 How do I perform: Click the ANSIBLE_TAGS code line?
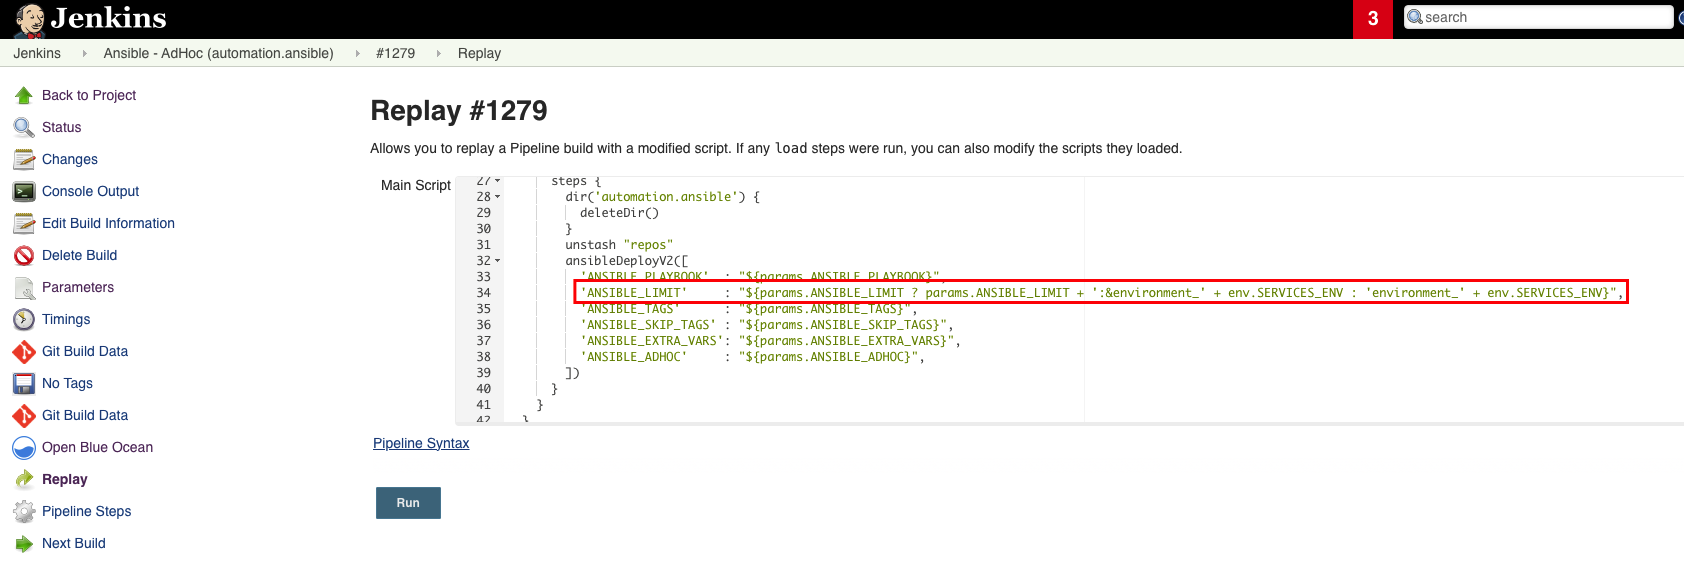pos(749,309)
